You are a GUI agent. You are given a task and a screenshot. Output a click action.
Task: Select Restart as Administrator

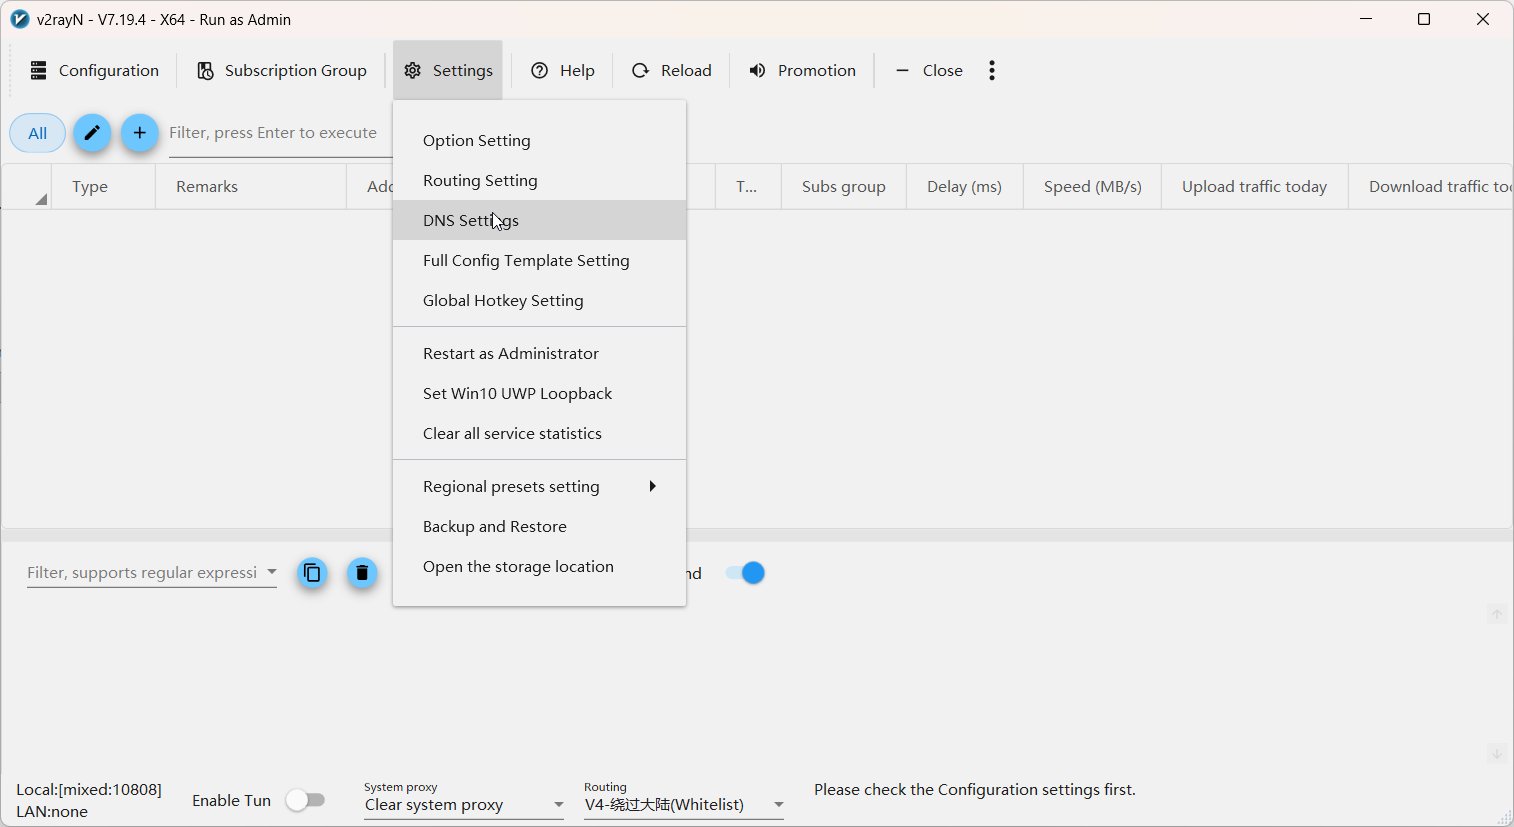(x=539, y=353)
